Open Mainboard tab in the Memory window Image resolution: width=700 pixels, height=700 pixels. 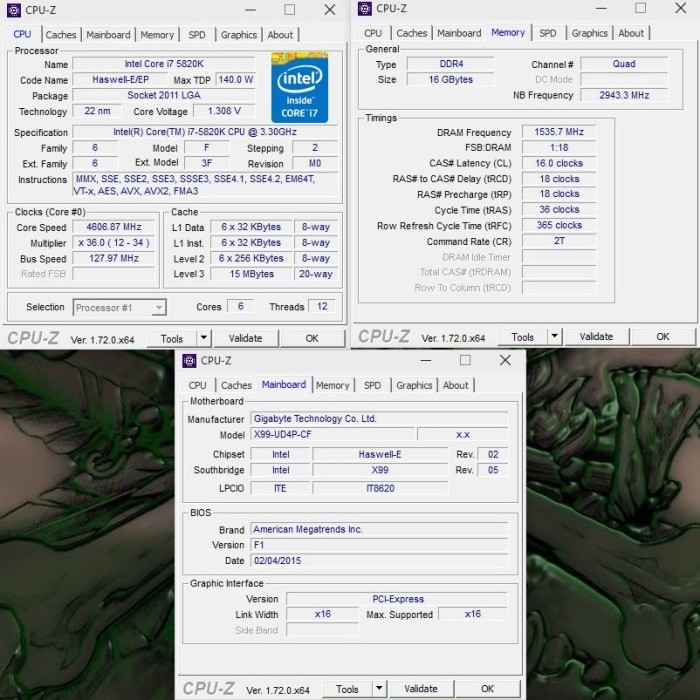[x=459, y=33]
